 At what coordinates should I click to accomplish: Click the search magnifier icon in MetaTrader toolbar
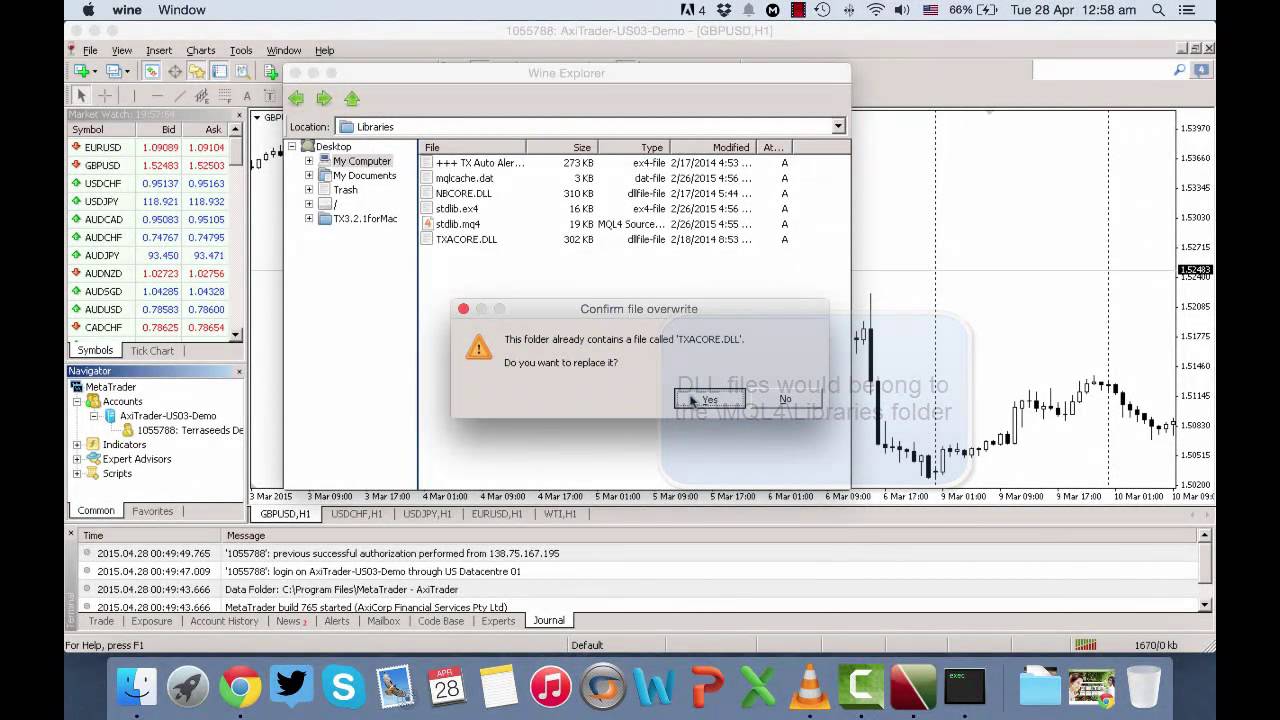coord(1180,70)
